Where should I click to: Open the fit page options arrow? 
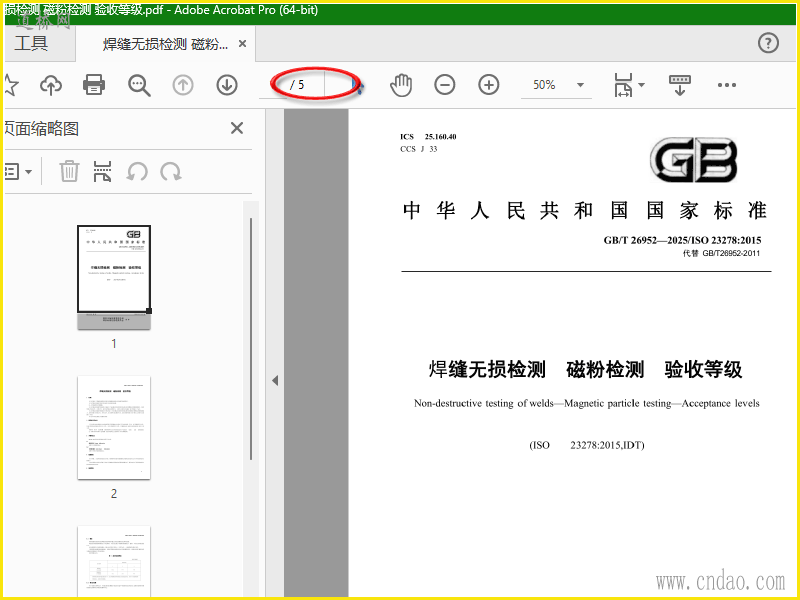point(641,85)
